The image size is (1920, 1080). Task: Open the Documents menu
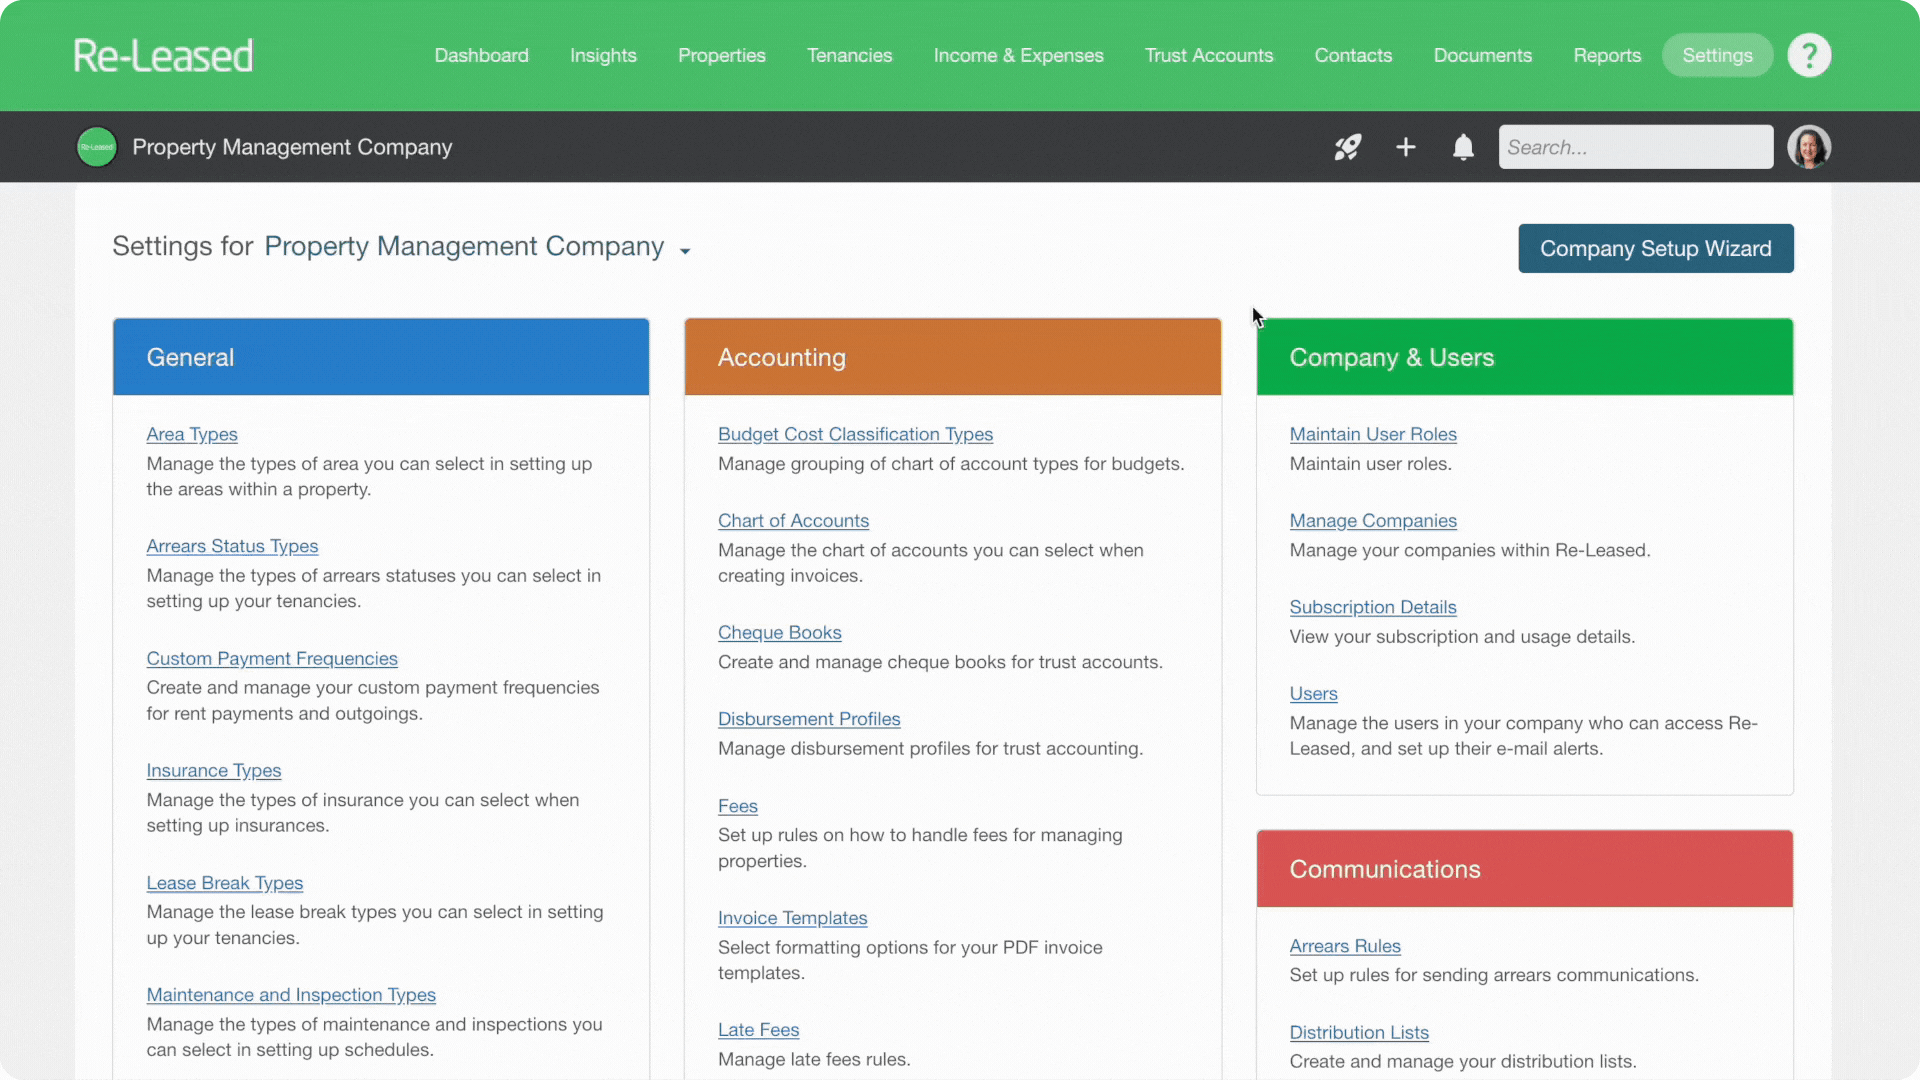pyautogui.click(x=1482, y=55)
